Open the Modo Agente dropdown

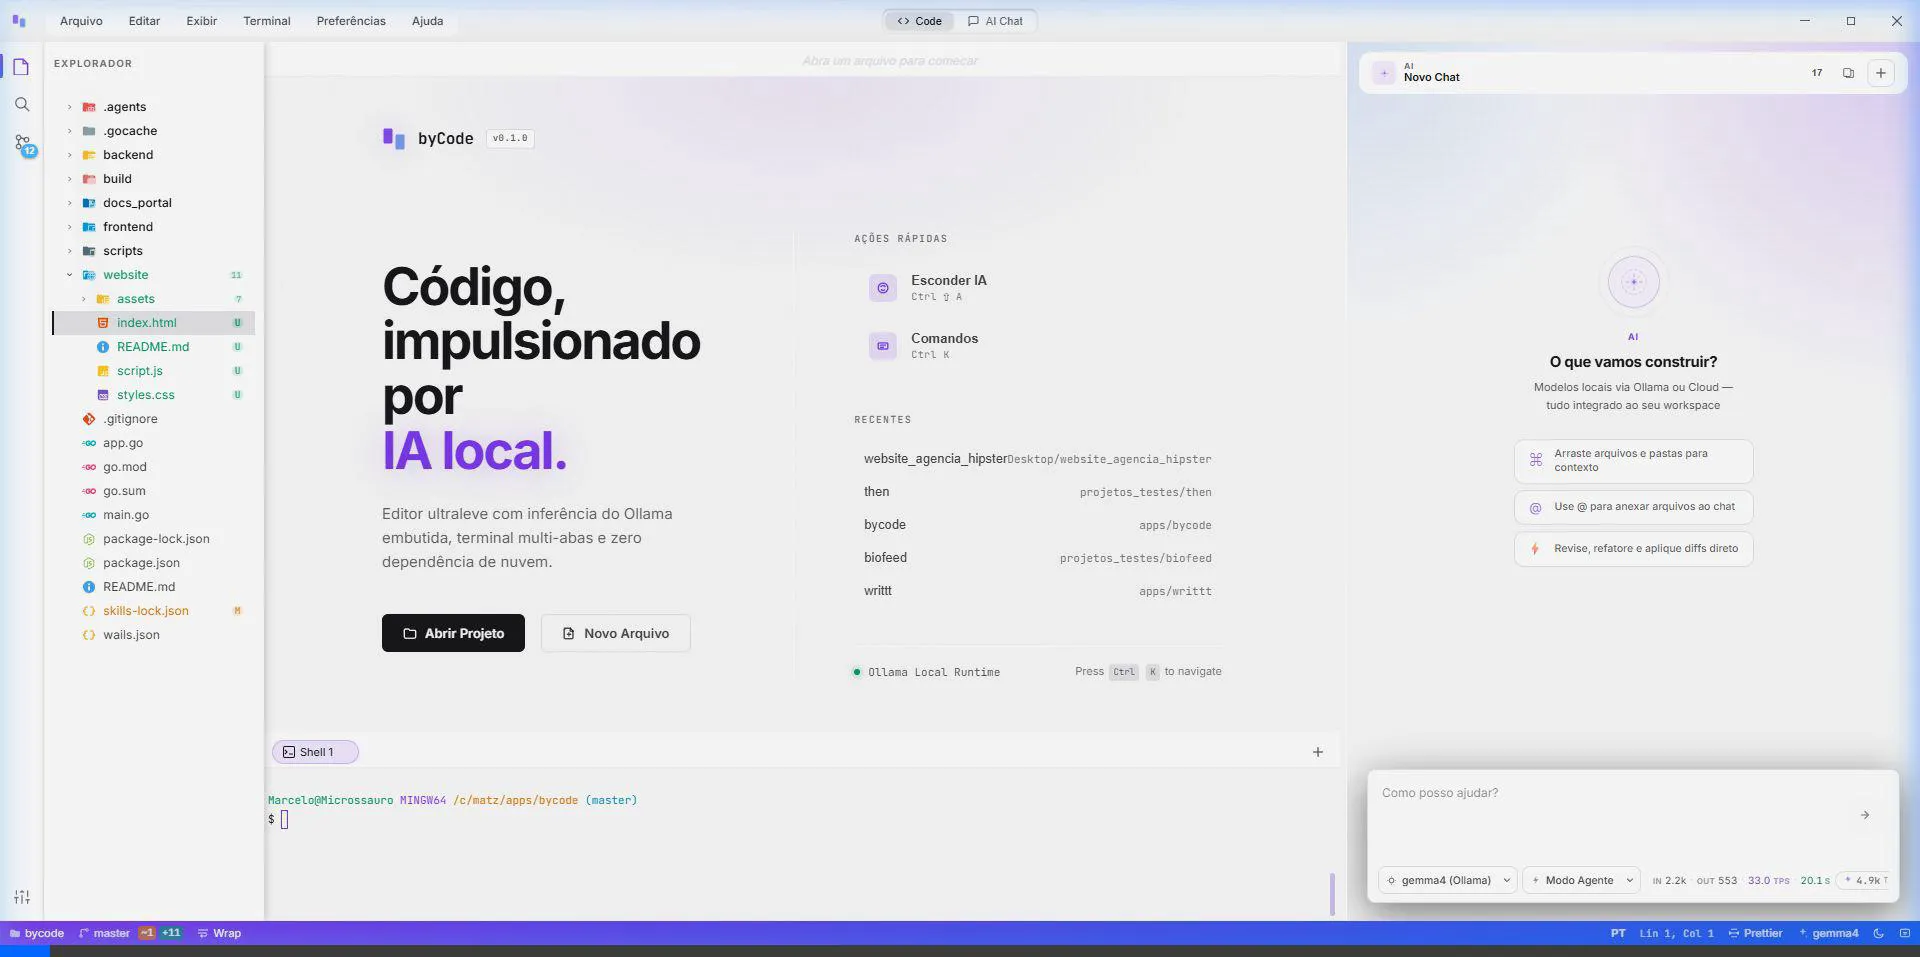(1581, 880)
